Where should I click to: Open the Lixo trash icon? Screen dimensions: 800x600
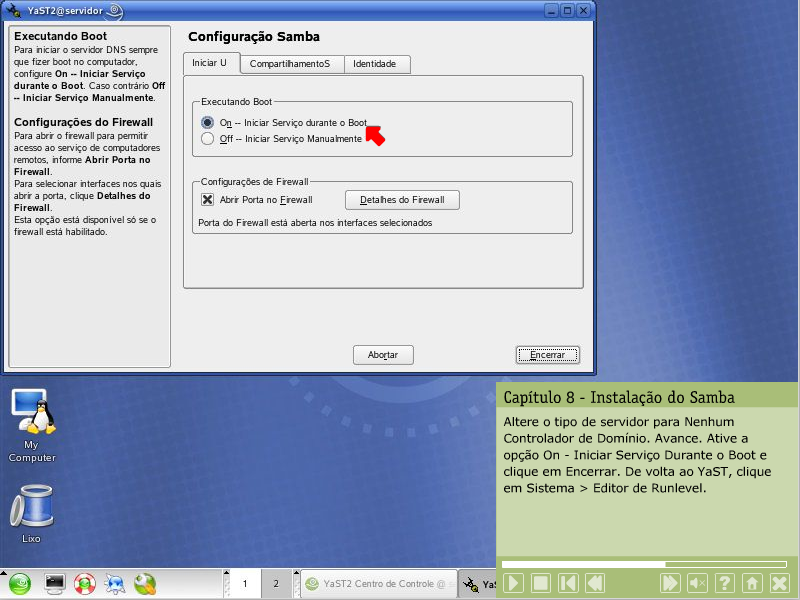31,512
